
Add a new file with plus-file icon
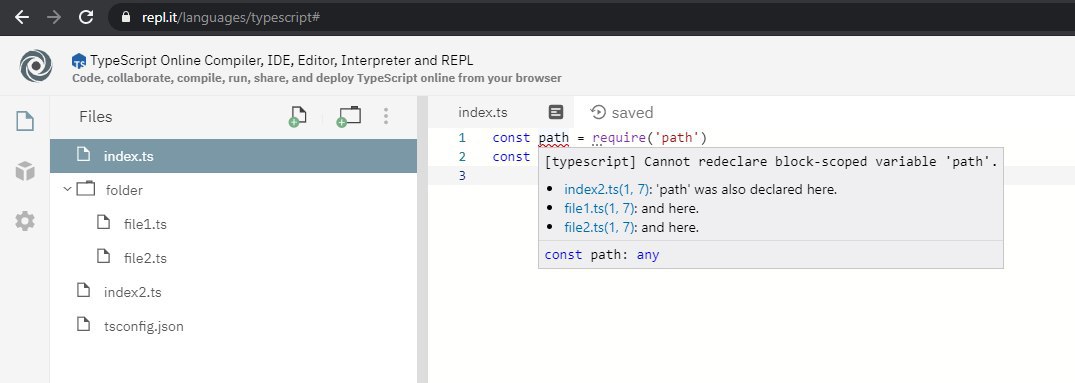[297, 116]
